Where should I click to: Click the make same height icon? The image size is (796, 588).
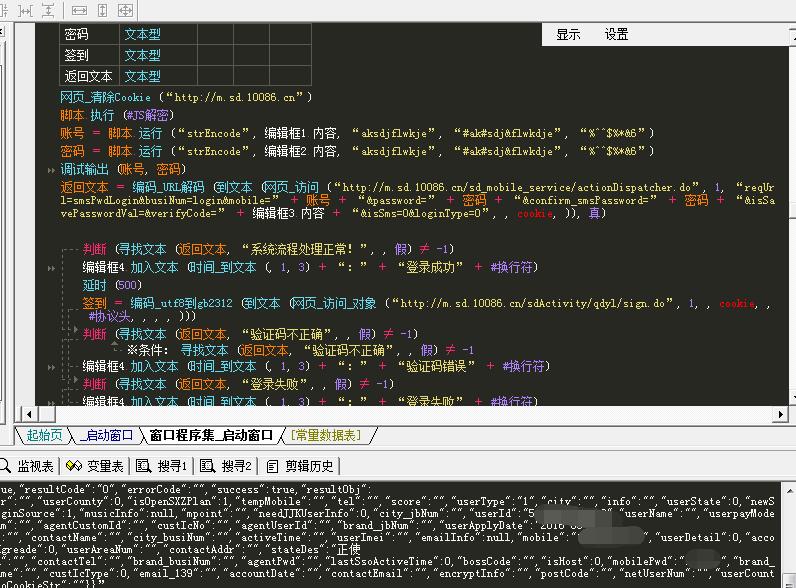102,10
